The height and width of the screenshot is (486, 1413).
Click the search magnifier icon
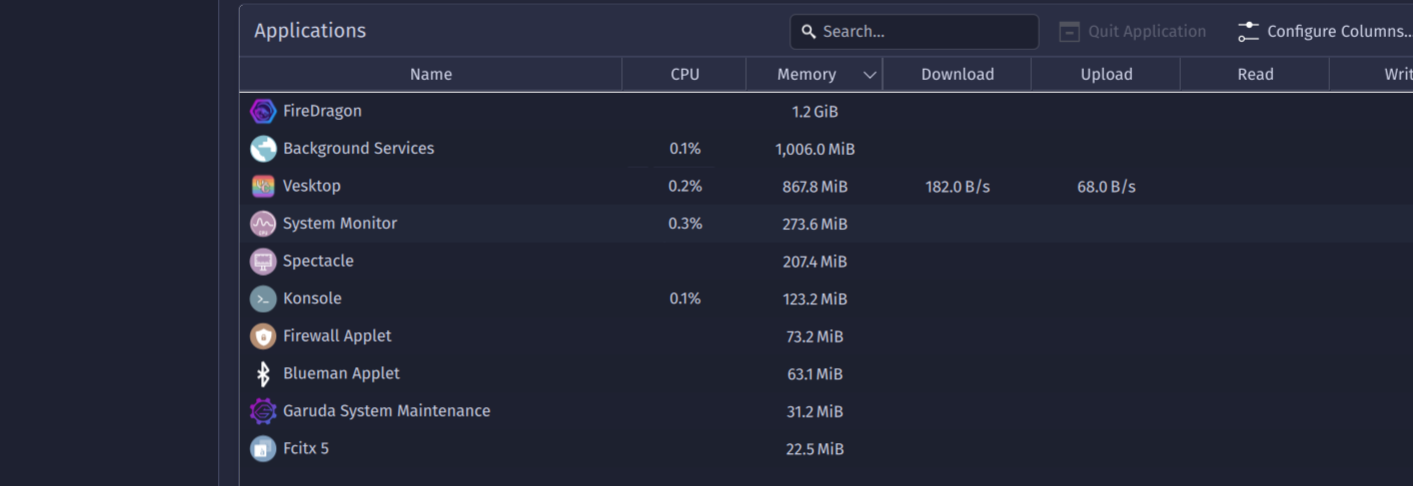pos(809,32)
